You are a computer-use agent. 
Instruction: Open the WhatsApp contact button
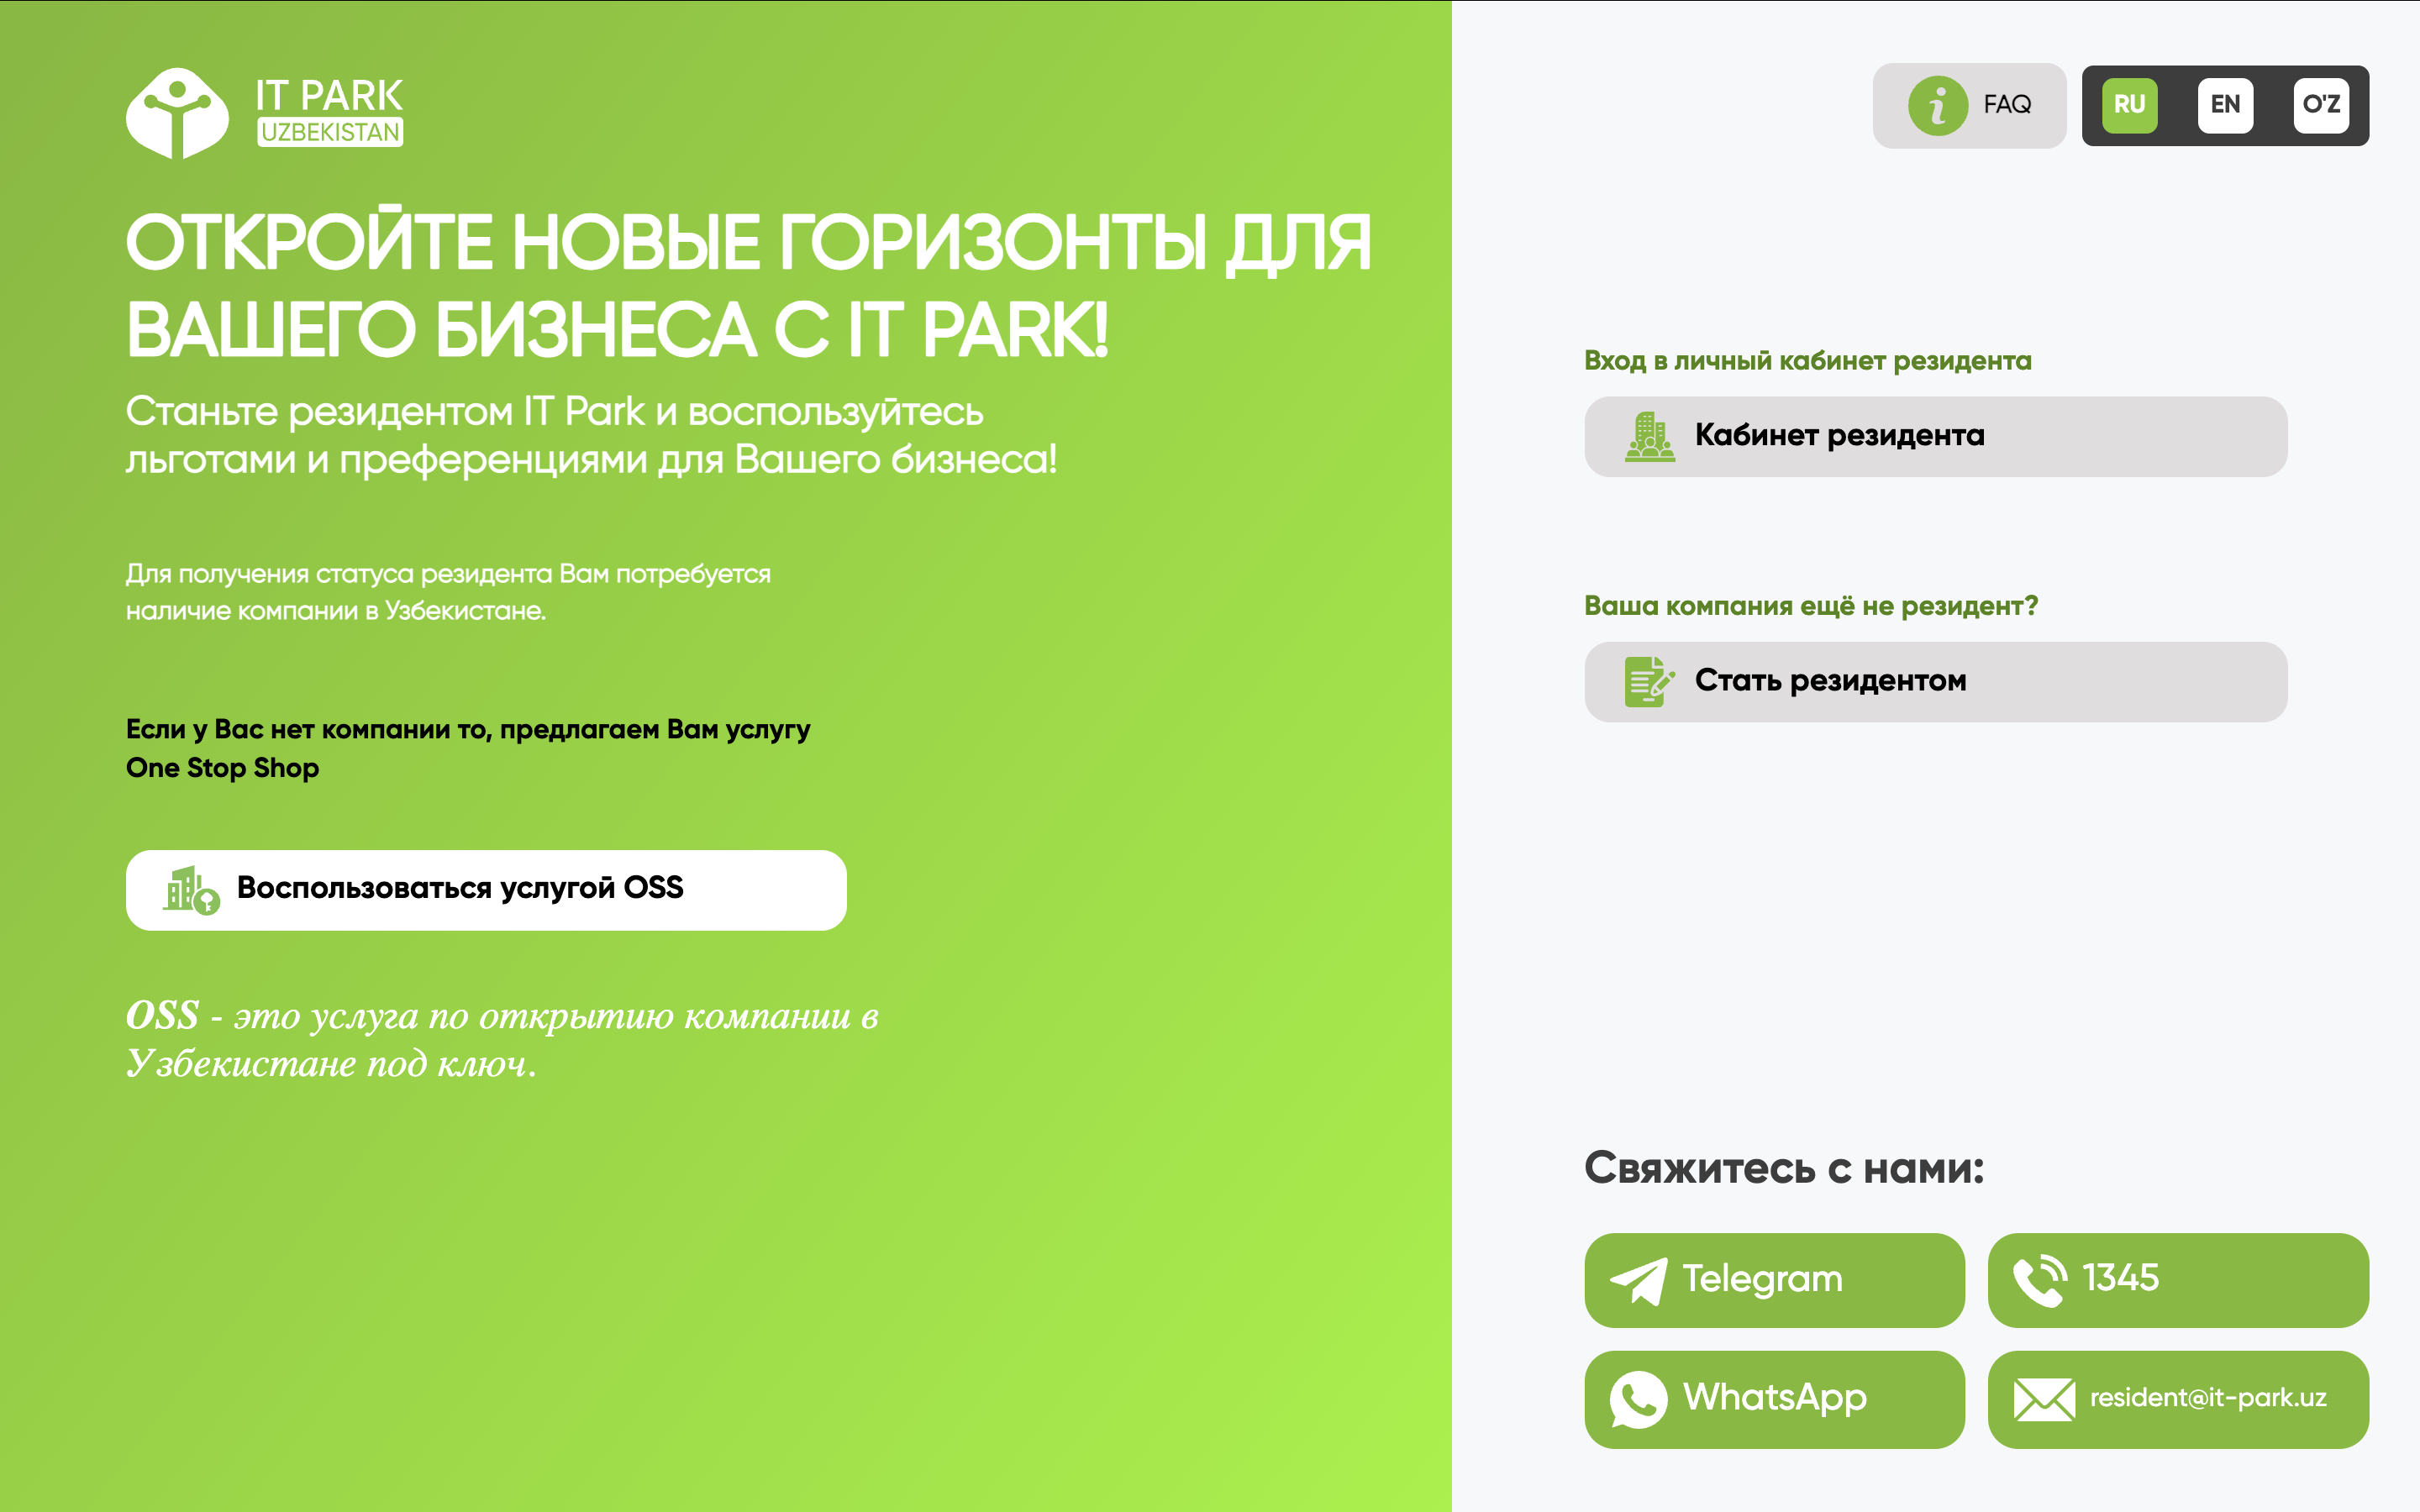point(1774,1399)
